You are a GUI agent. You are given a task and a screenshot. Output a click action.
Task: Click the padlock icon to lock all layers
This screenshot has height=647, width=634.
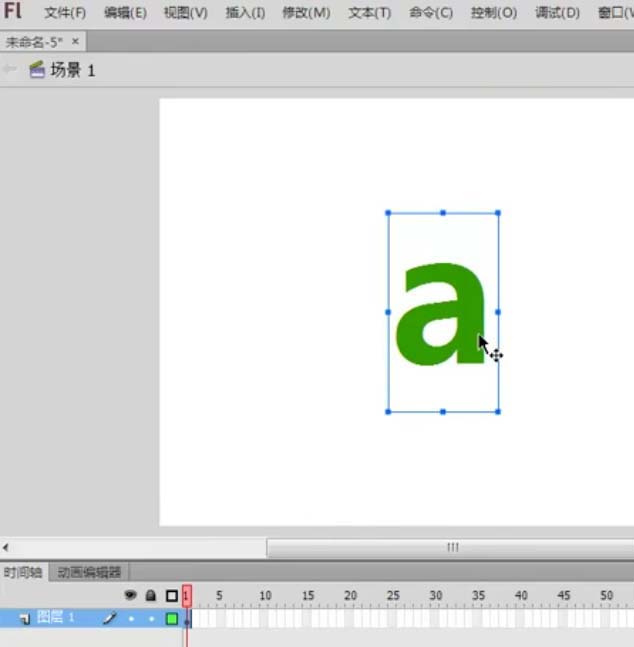[150, 595]
